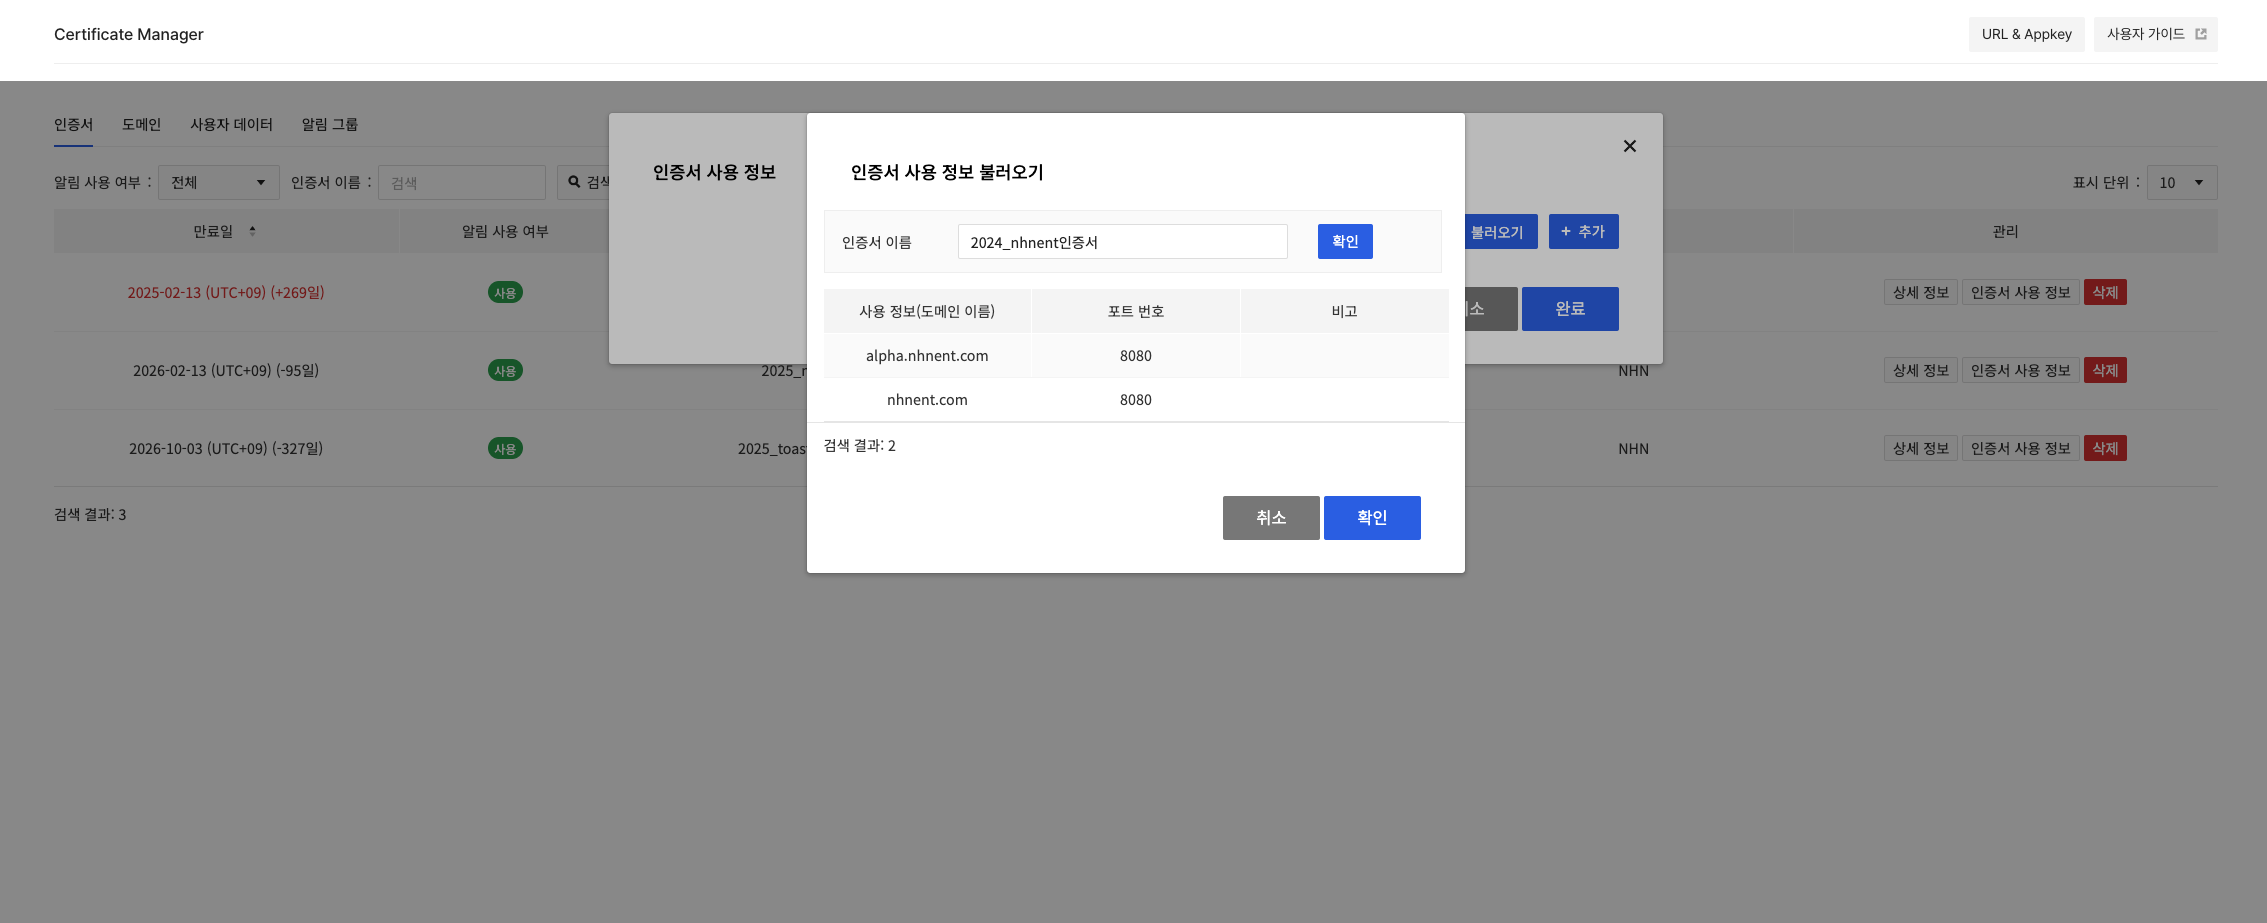Open the 알림 사용 여부 dropdown
This screenshot has width=2267, height=923.
[x=218, y=182]
